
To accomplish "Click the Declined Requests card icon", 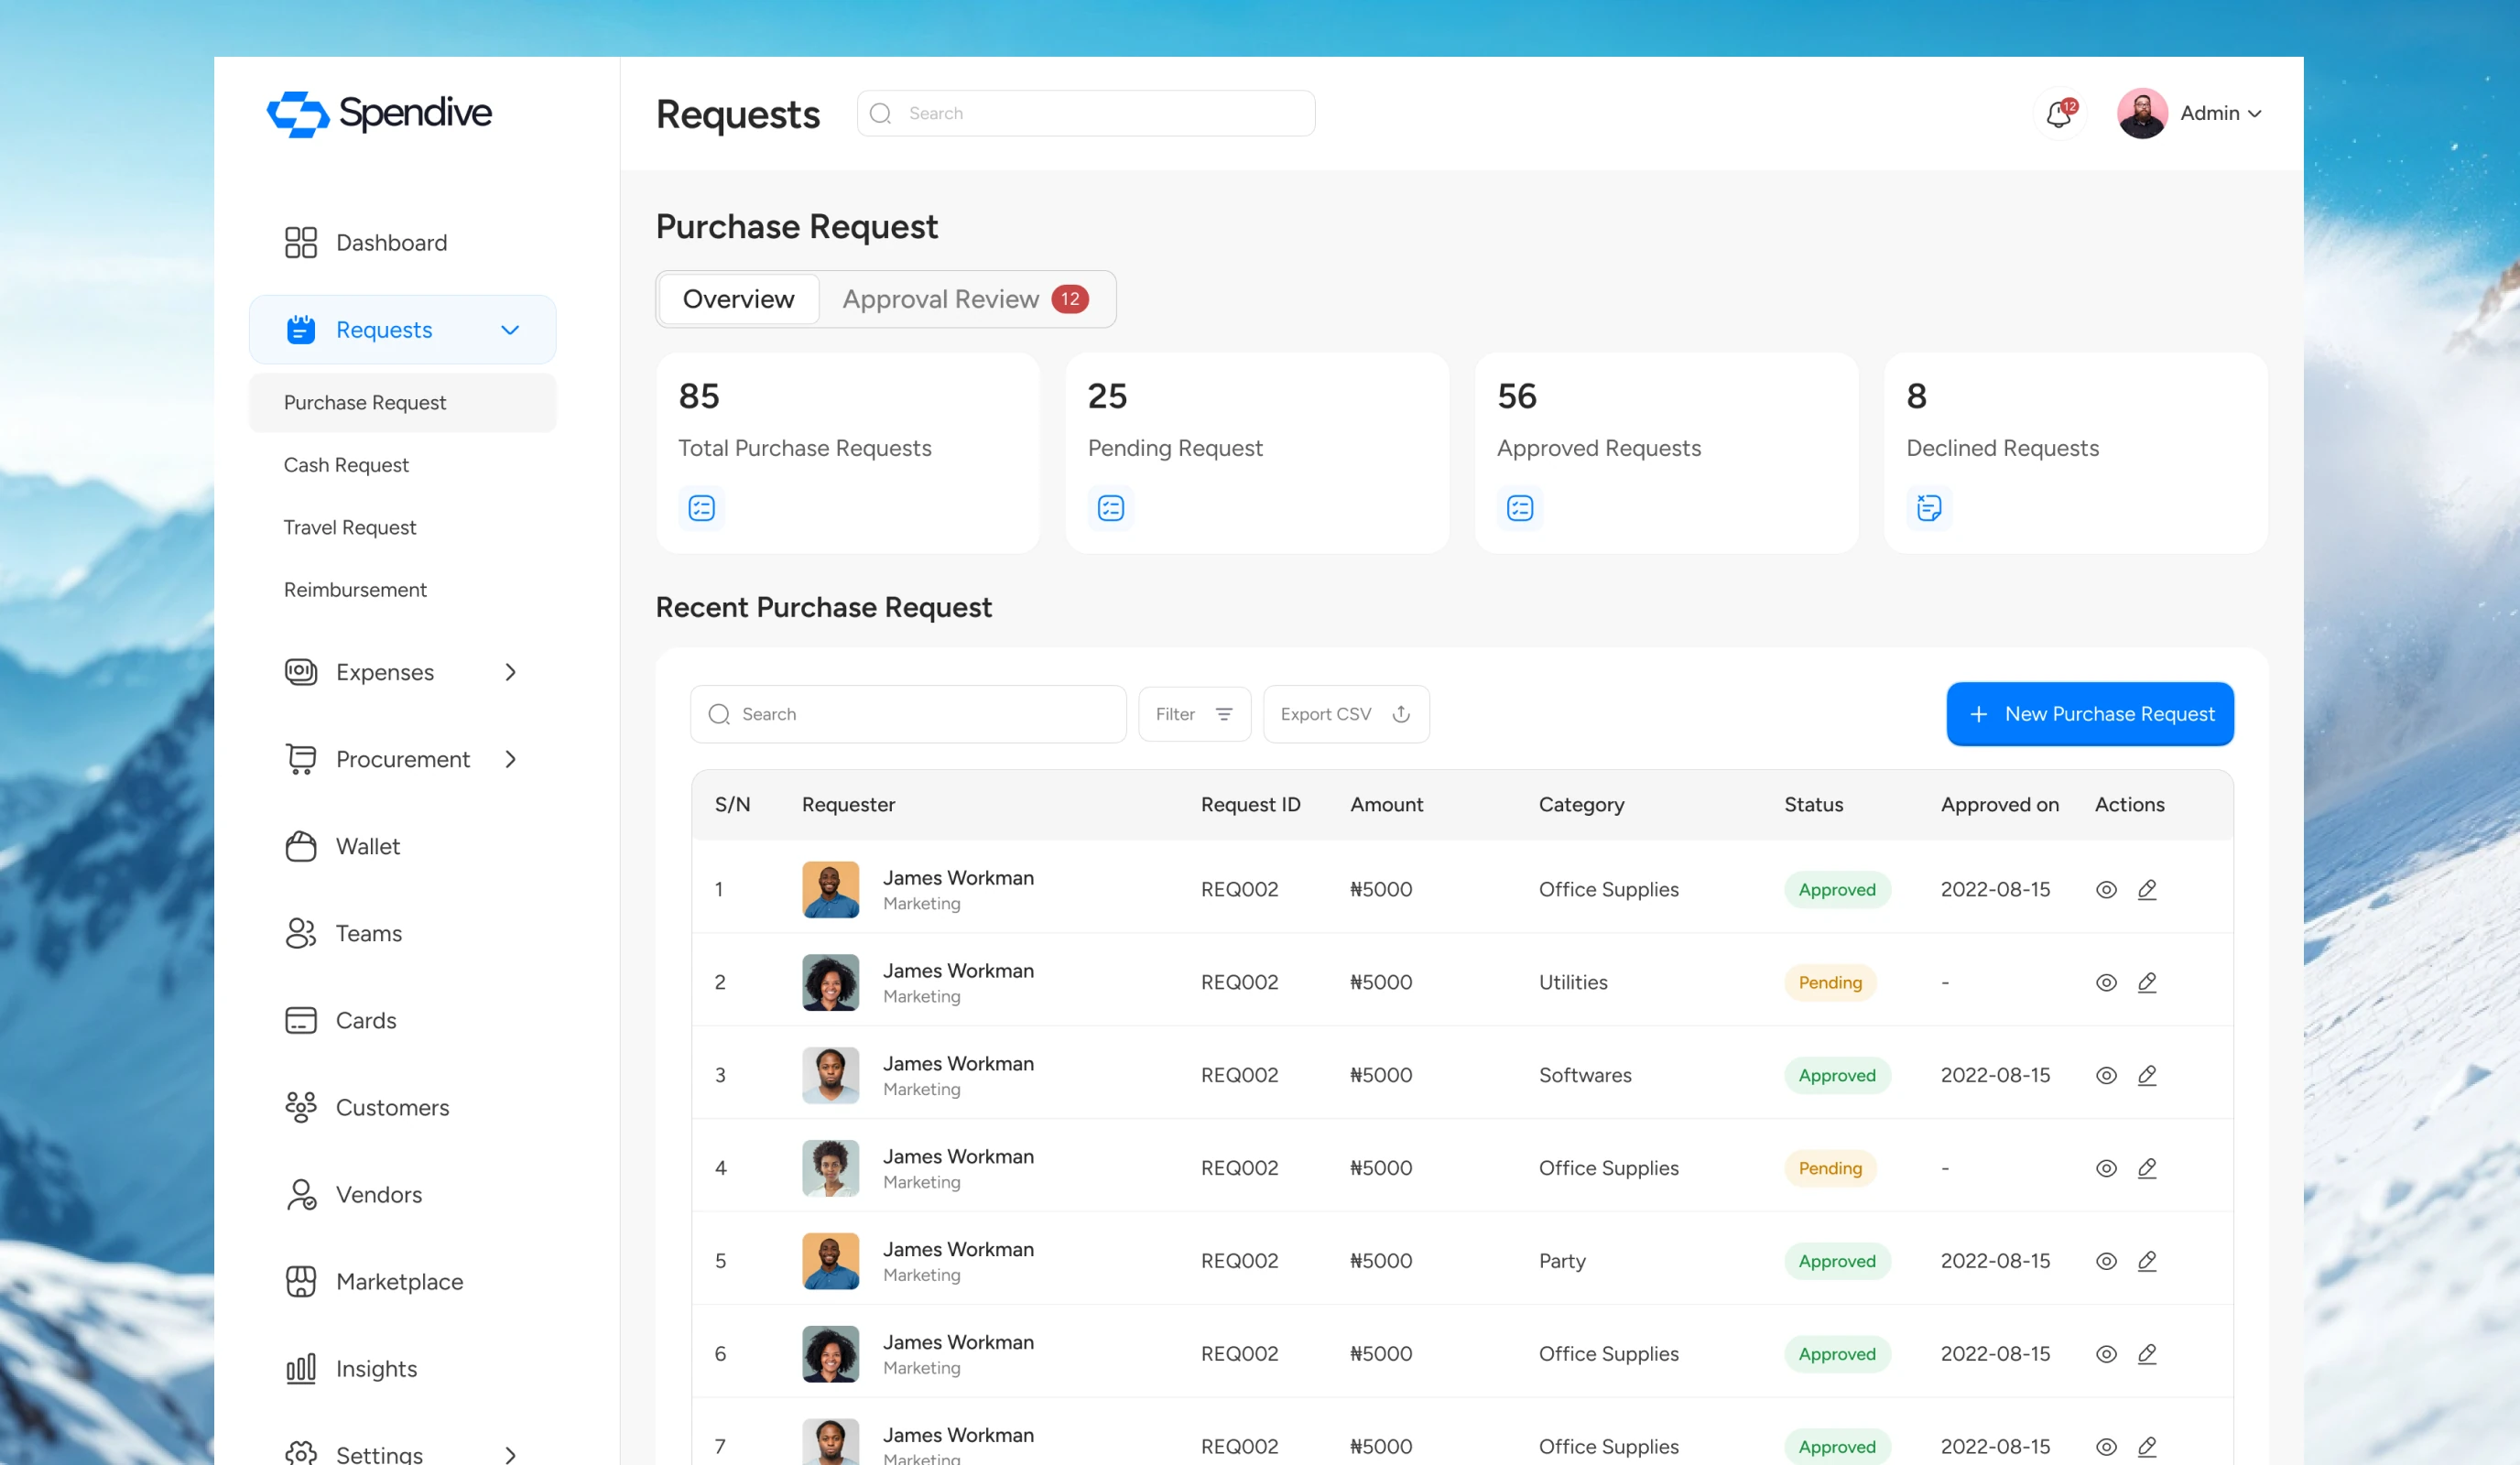I will point(1930,508).
